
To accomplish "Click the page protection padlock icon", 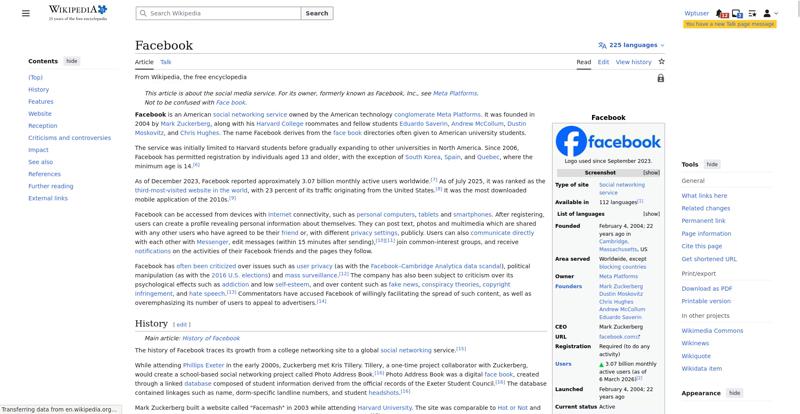I will tap(661, 78).
